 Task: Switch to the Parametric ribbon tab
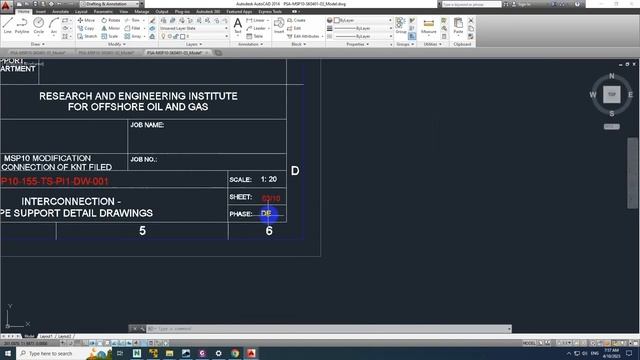point(103,11)
